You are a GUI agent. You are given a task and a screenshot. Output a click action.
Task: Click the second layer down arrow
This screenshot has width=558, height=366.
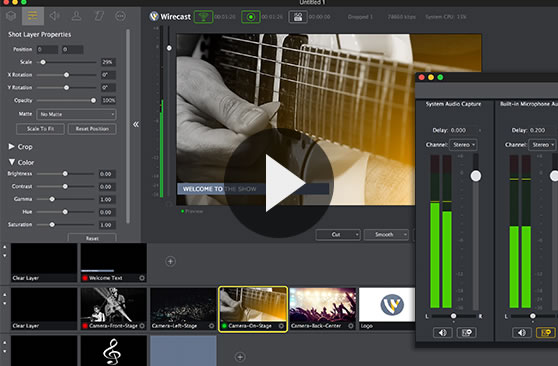tap(5, 304)
